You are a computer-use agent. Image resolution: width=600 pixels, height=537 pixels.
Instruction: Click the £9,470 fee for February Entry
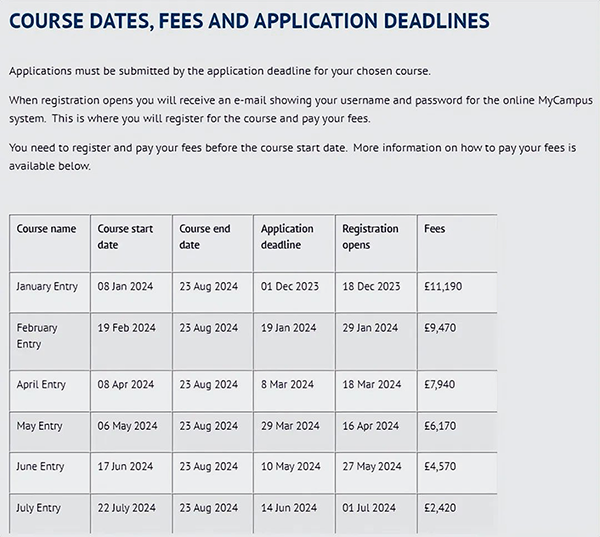tap(441, 327)
